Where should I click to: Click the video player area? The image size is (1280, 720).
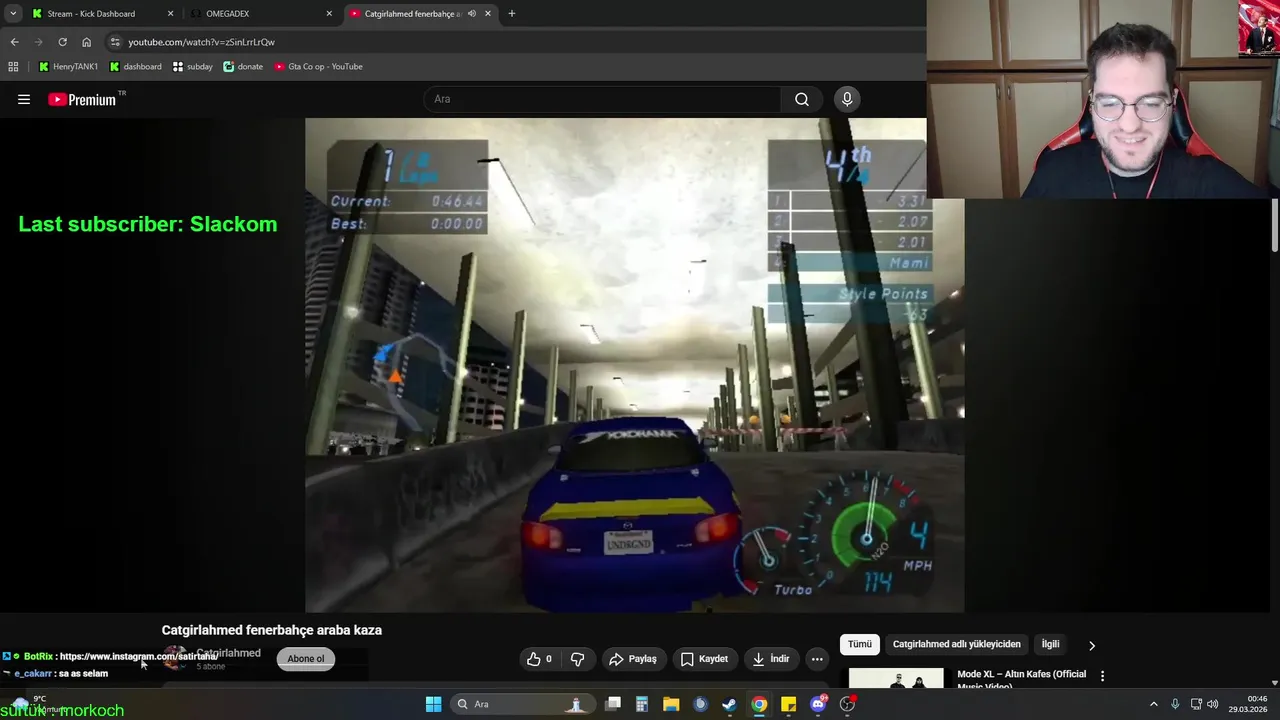point(634,365)
